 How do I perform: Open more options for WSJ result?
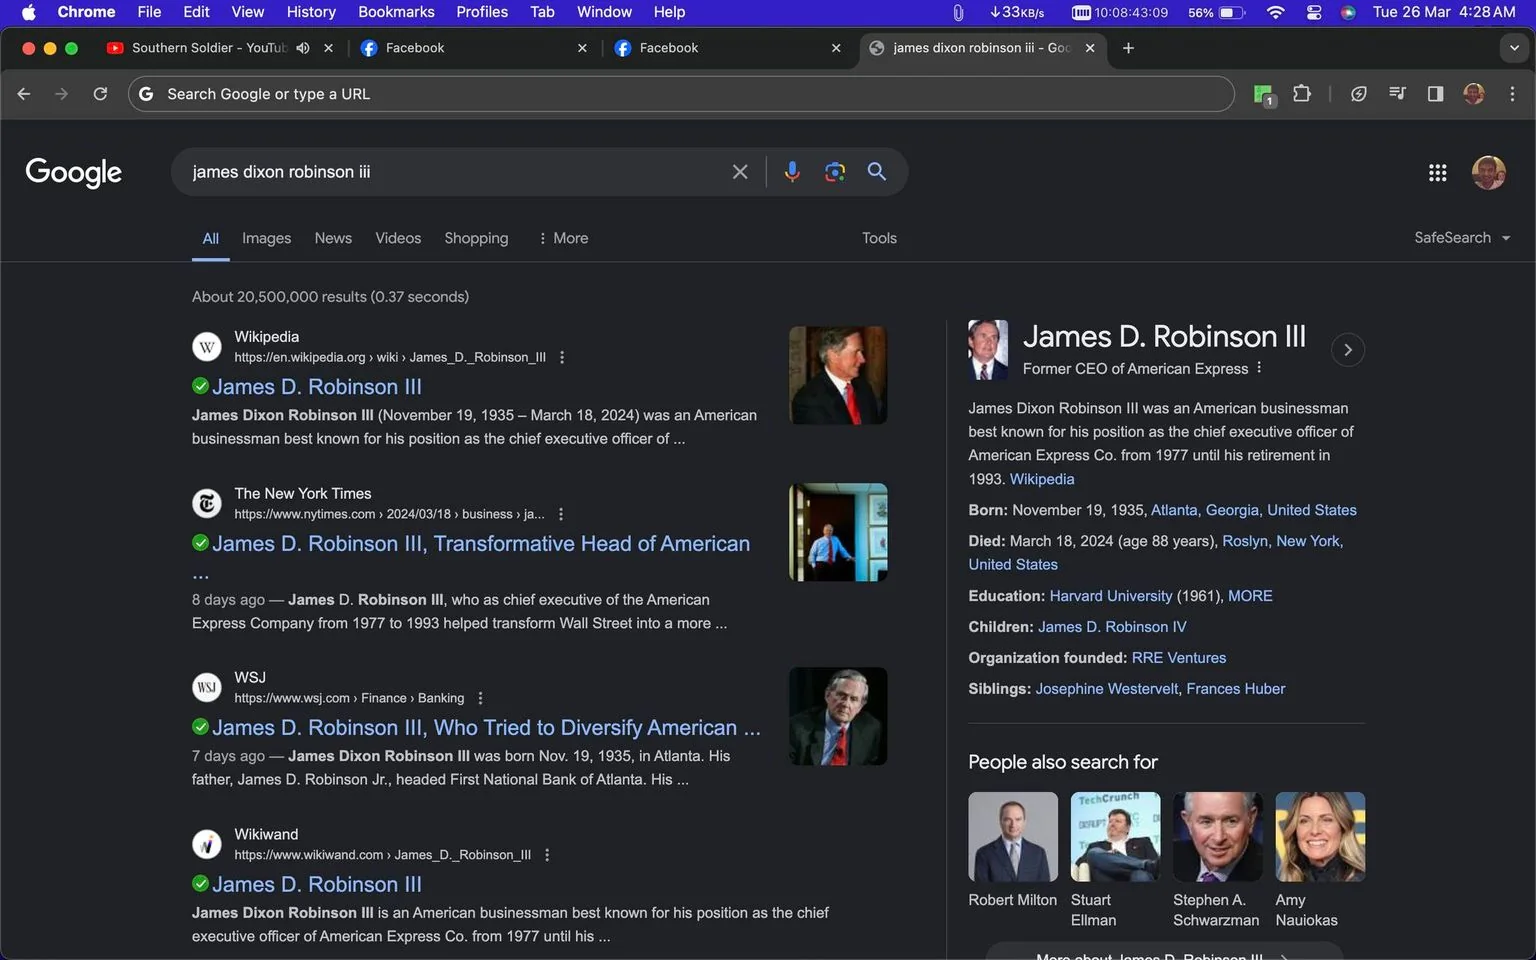pyautogui.click(x=480, y=698)
